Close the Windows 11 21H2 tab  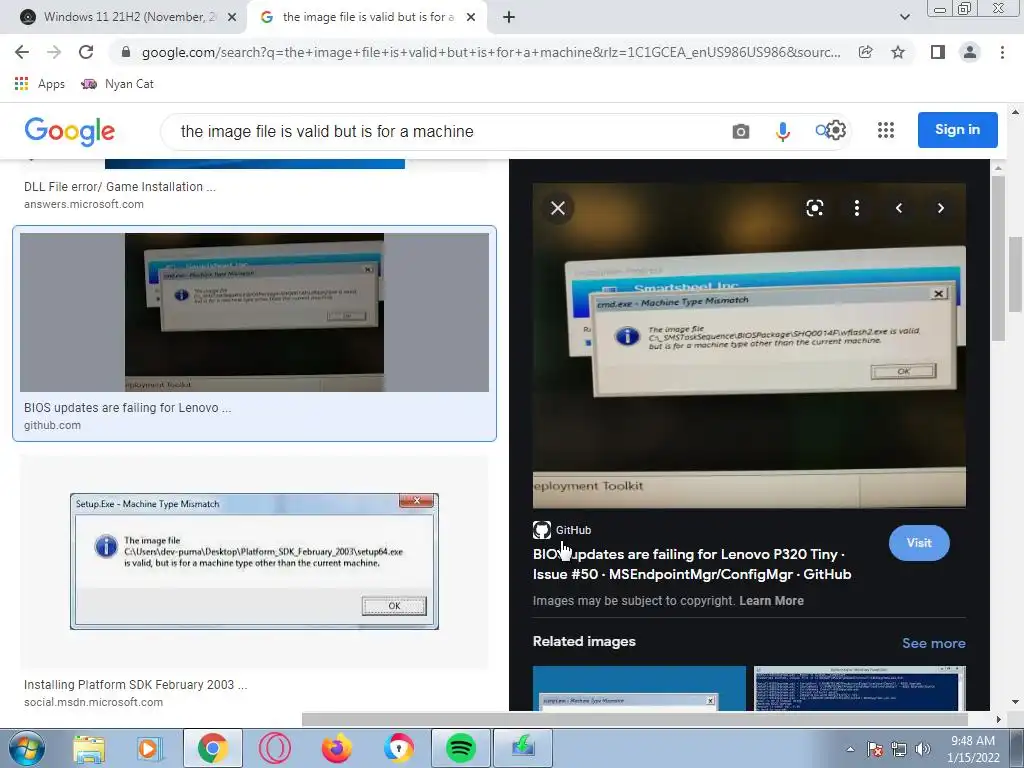[x=232, y=18]
